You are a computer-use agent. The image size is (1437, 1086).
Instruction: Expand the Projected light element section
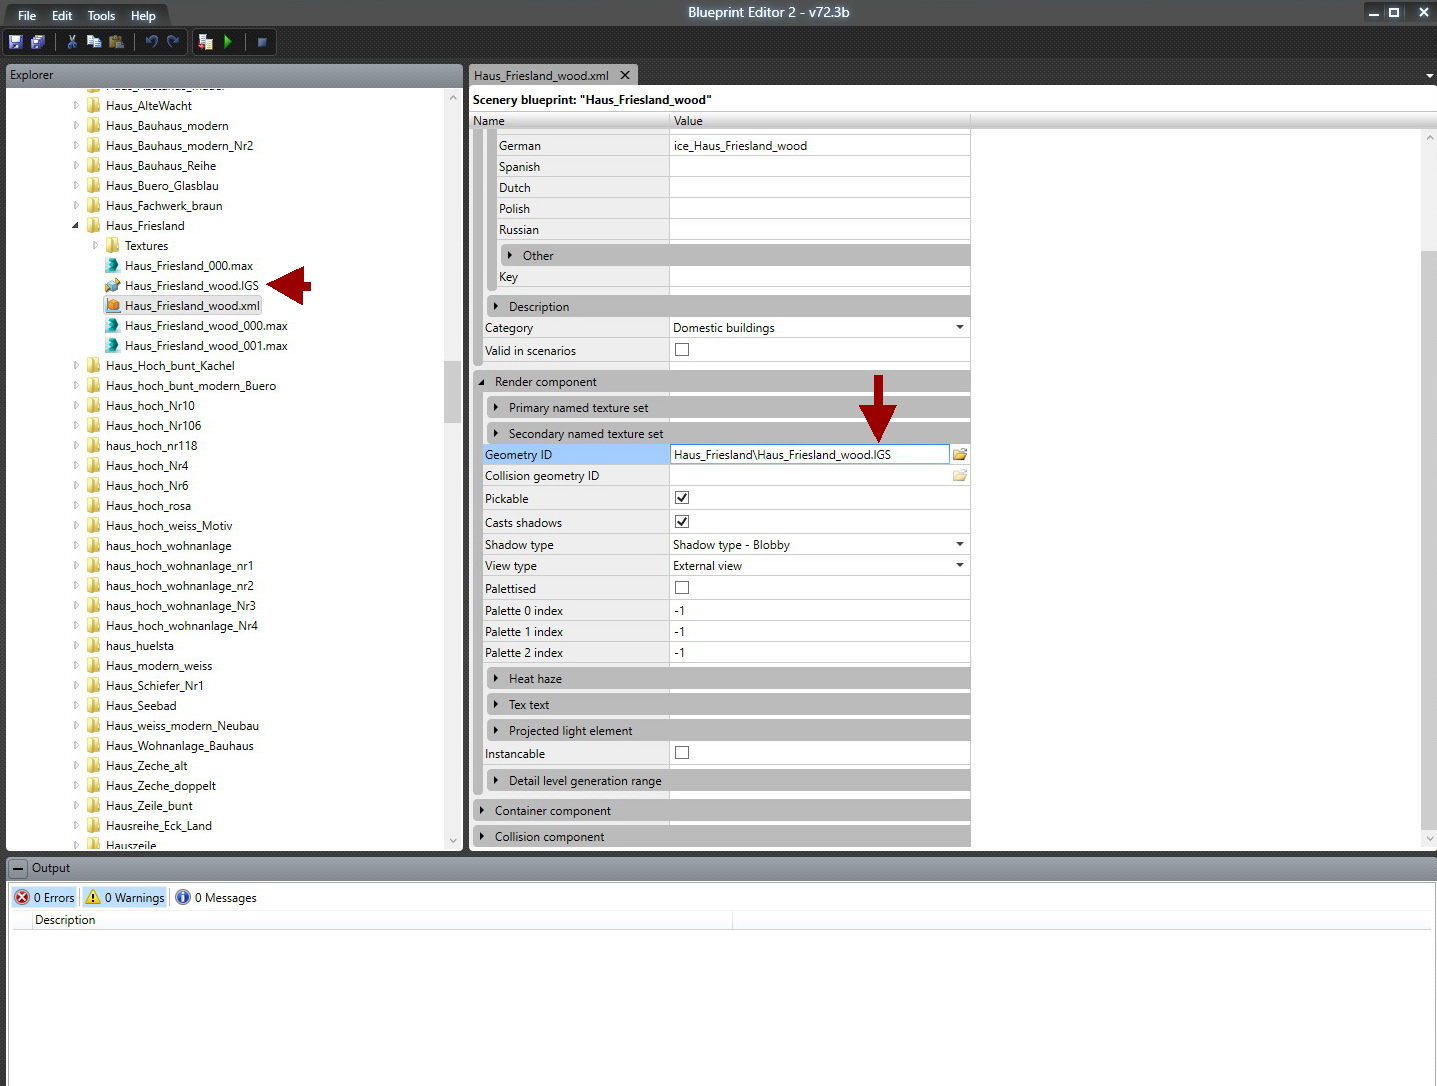496,731
